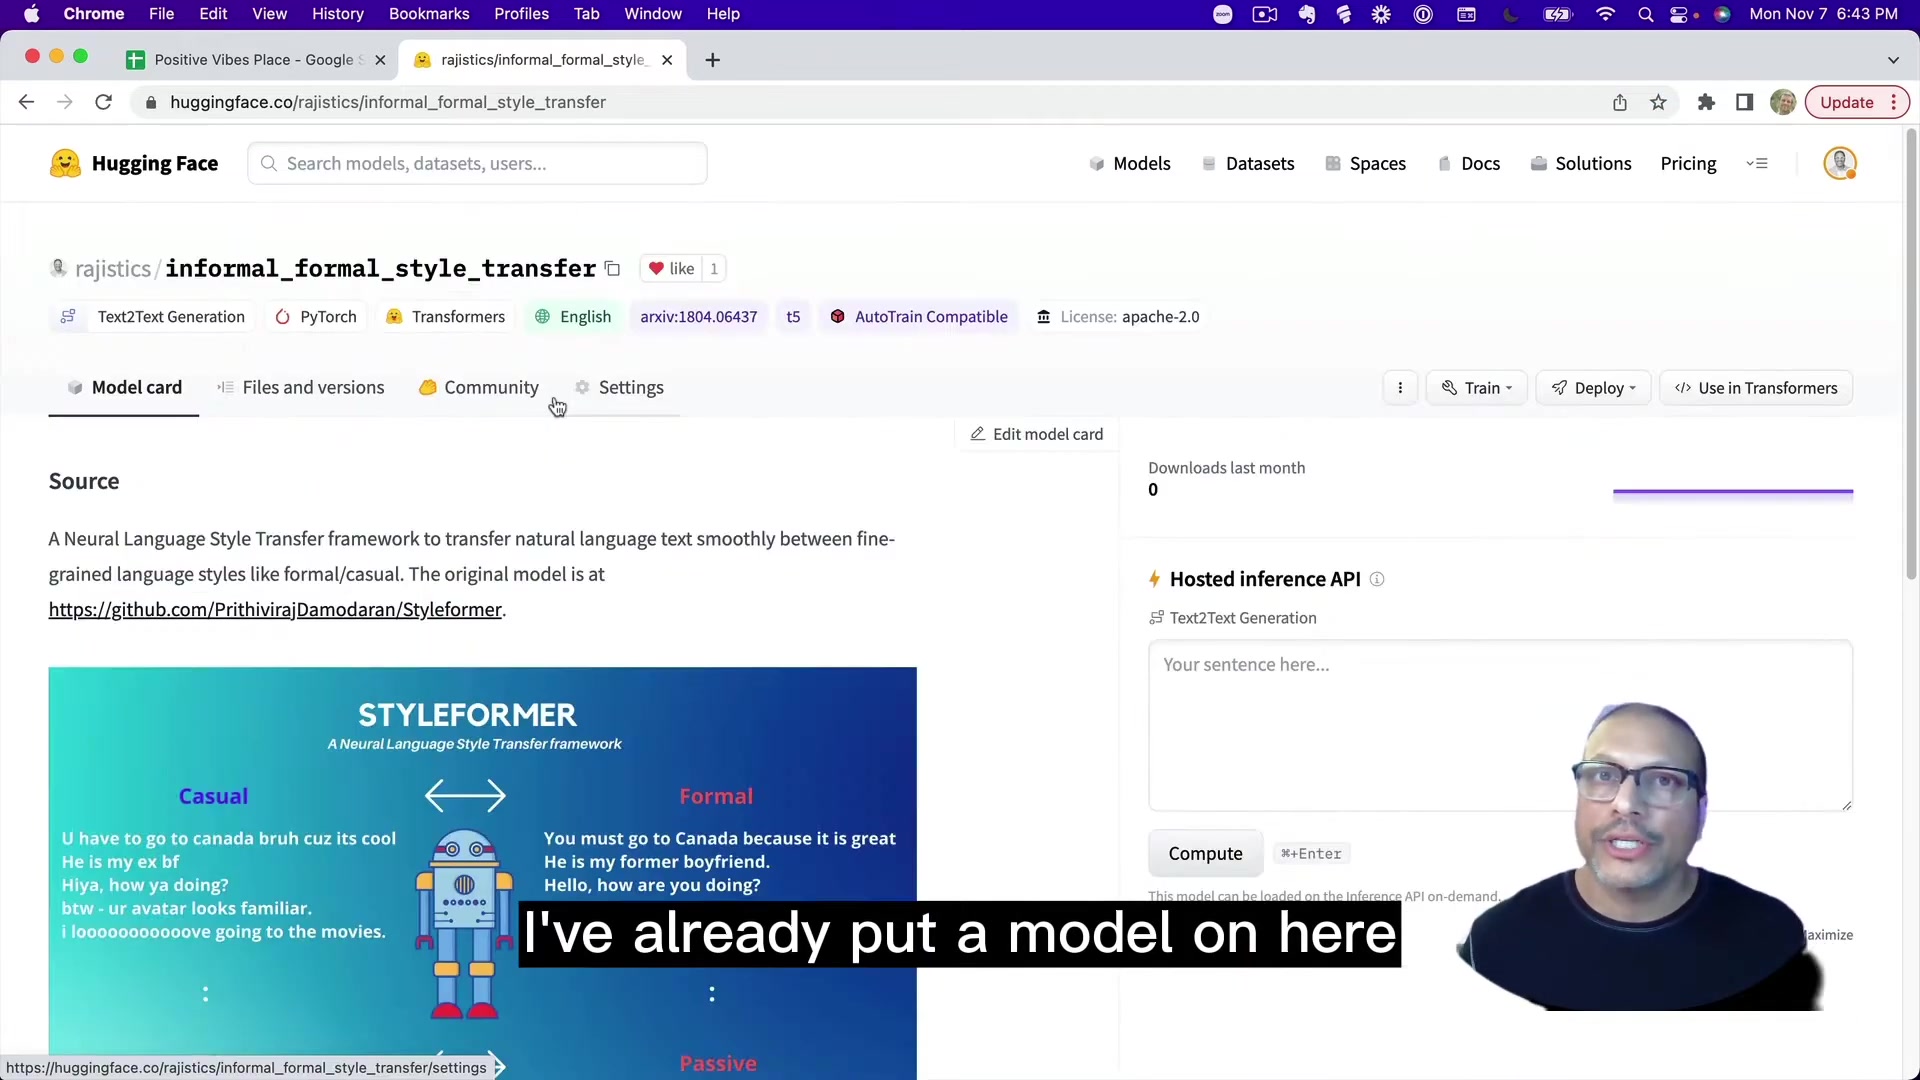Click the page vertical scrollbar

pos(1911,353)
